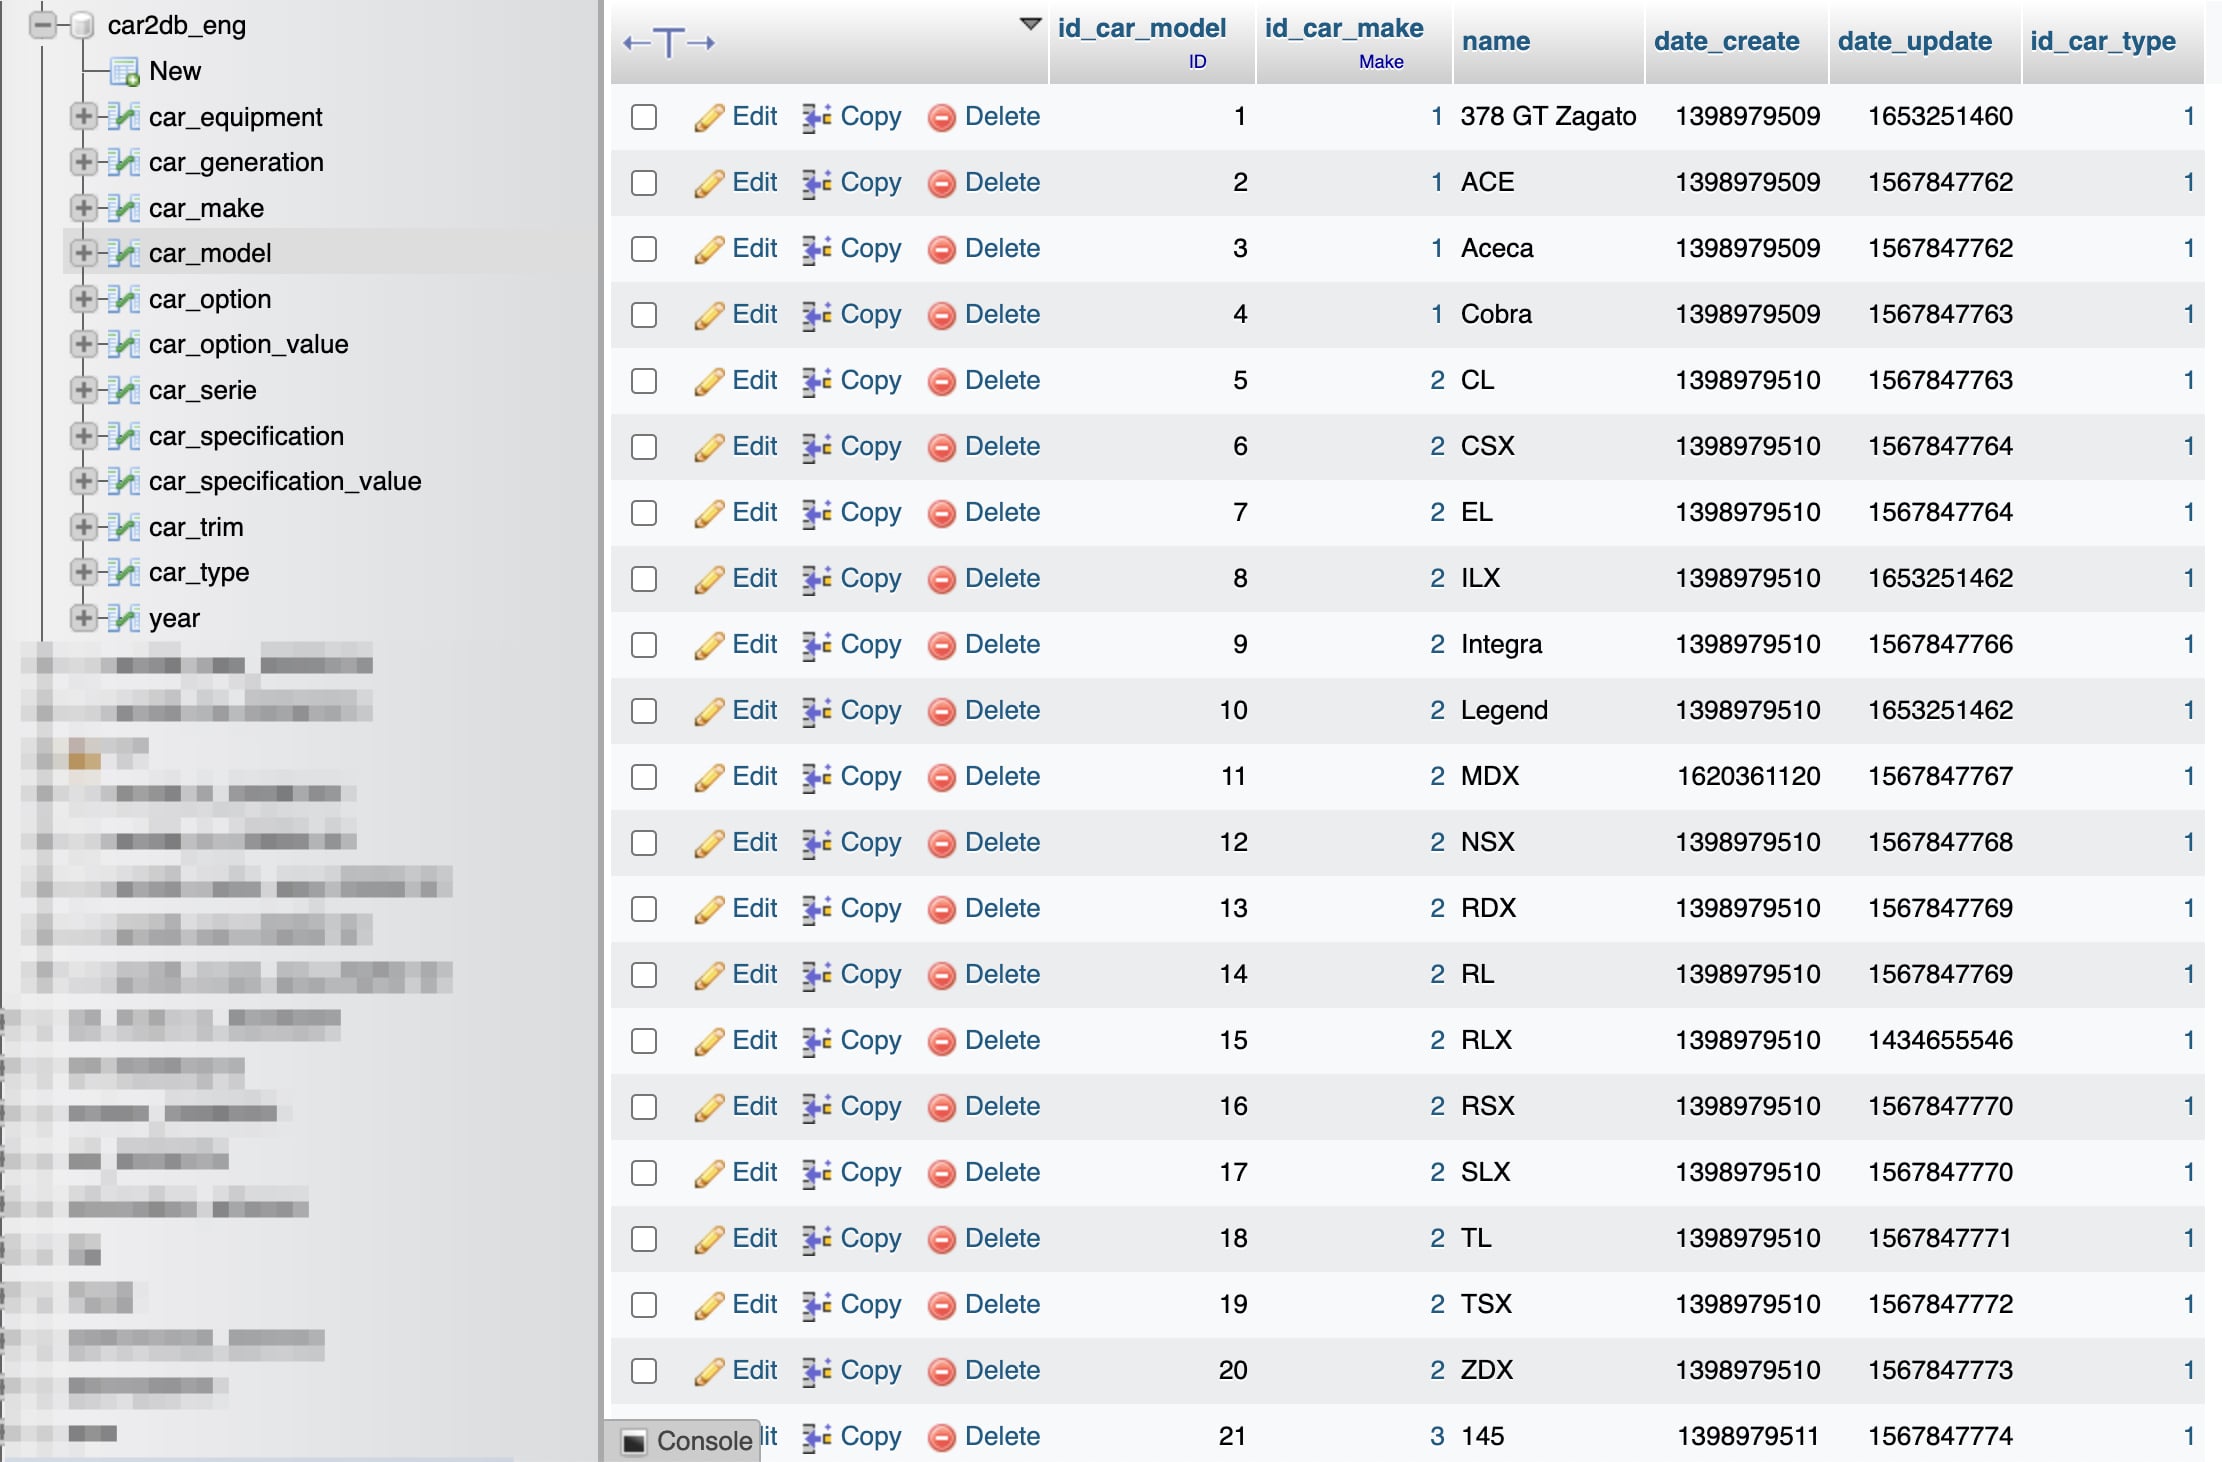Click the Copy link for ZDX row
Viewport: 2222px width, 1462px height.
(x=871, y=1371)
